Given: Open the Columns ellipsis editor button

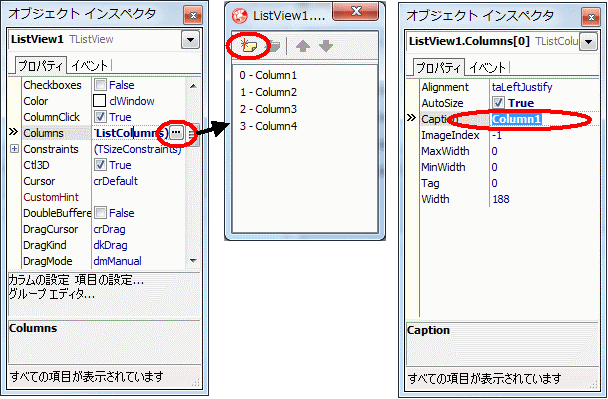Looking at the screenshot, I should (x=176, y=133).
